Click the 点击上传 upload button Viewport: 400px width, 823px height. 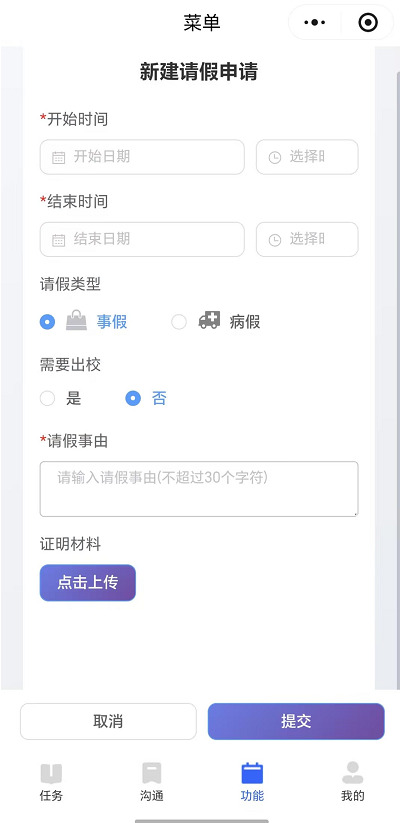coord(88,583)
